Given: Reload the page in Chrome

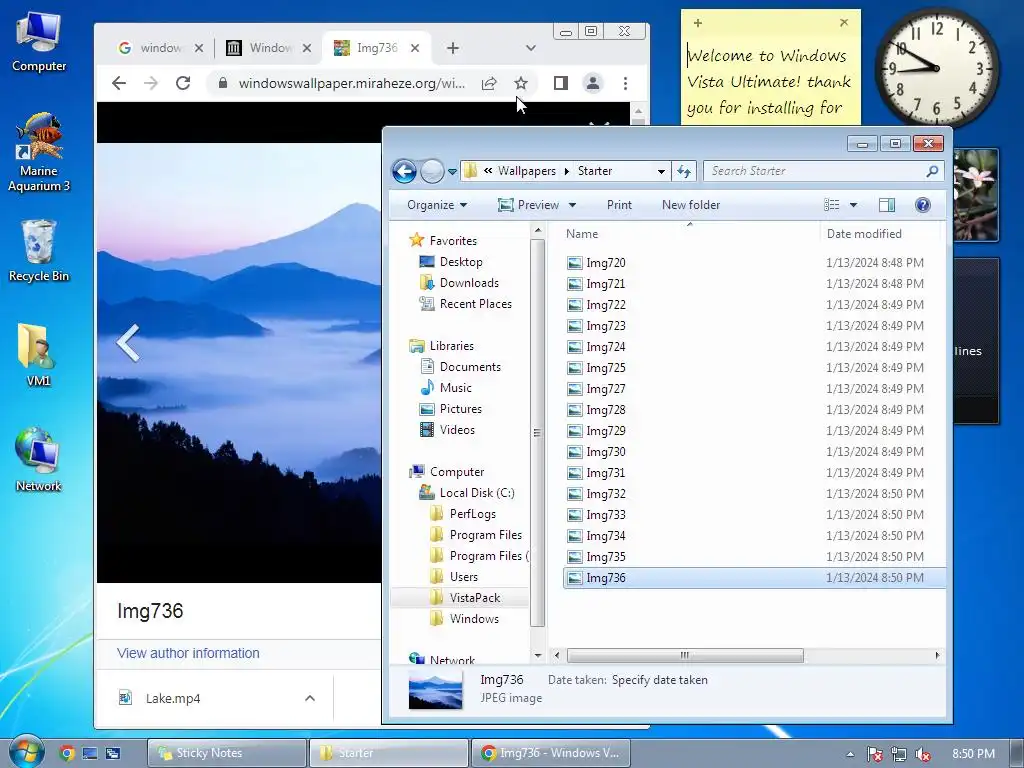Looking at the screenshot, I should 184,83.
